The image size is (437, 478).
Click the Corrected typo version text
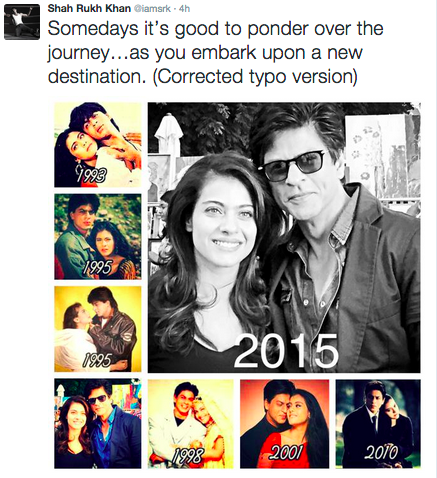pyautogui.click(x=255, y=76)
